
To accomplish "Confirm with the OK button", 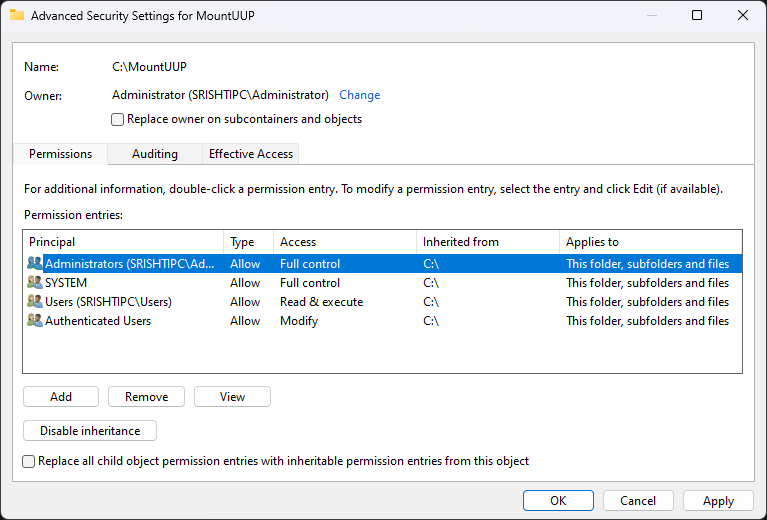I will click(x=558, y=501).
